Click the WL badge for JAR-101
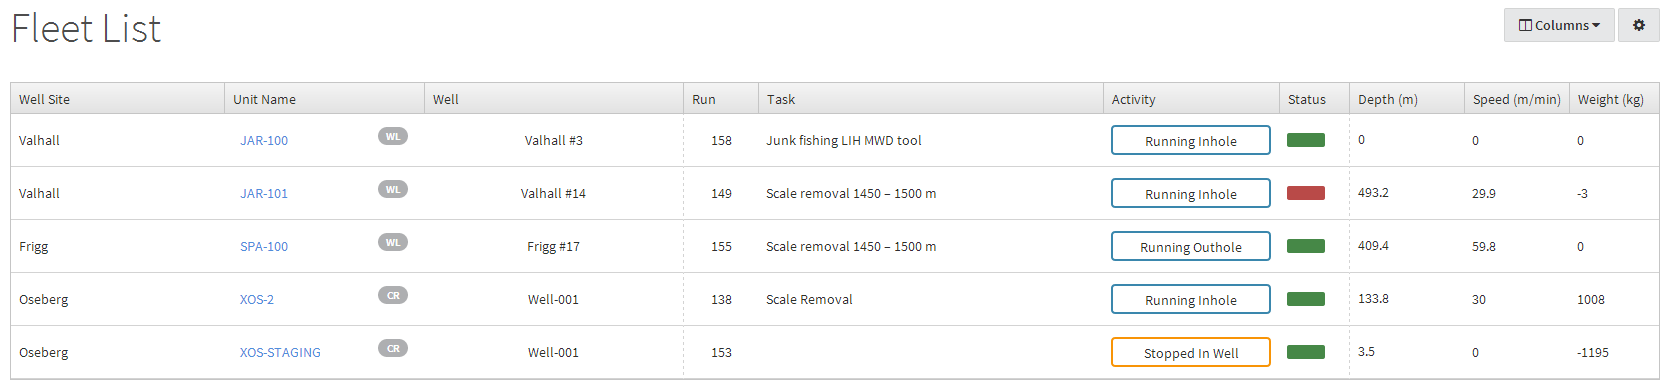This screenshot has width=1672, height=389. coord(393,189)
